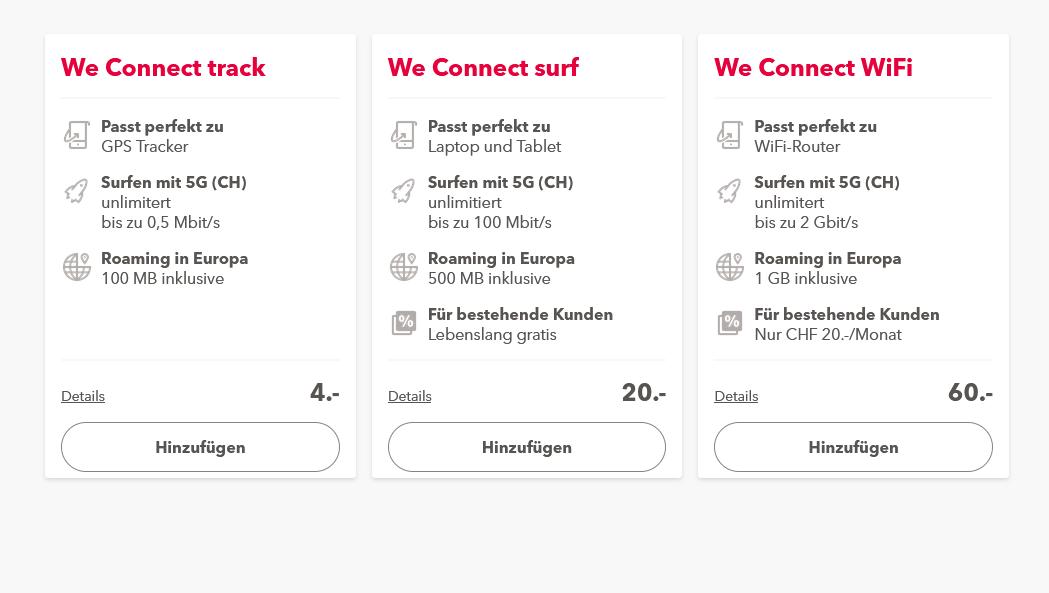Add We Connect WiFi with Hinzufügen button
The image size is (1049, 593).
point(853,447)
